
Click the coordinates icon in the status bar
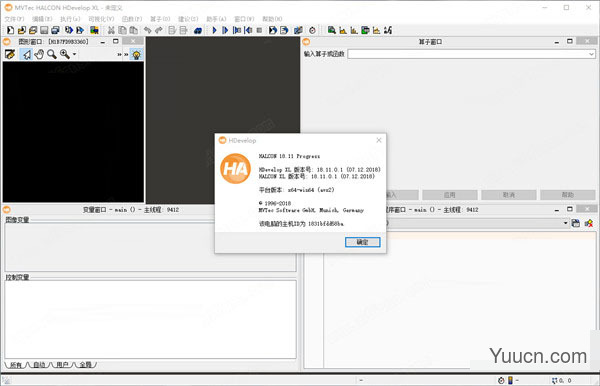(554, 380)
